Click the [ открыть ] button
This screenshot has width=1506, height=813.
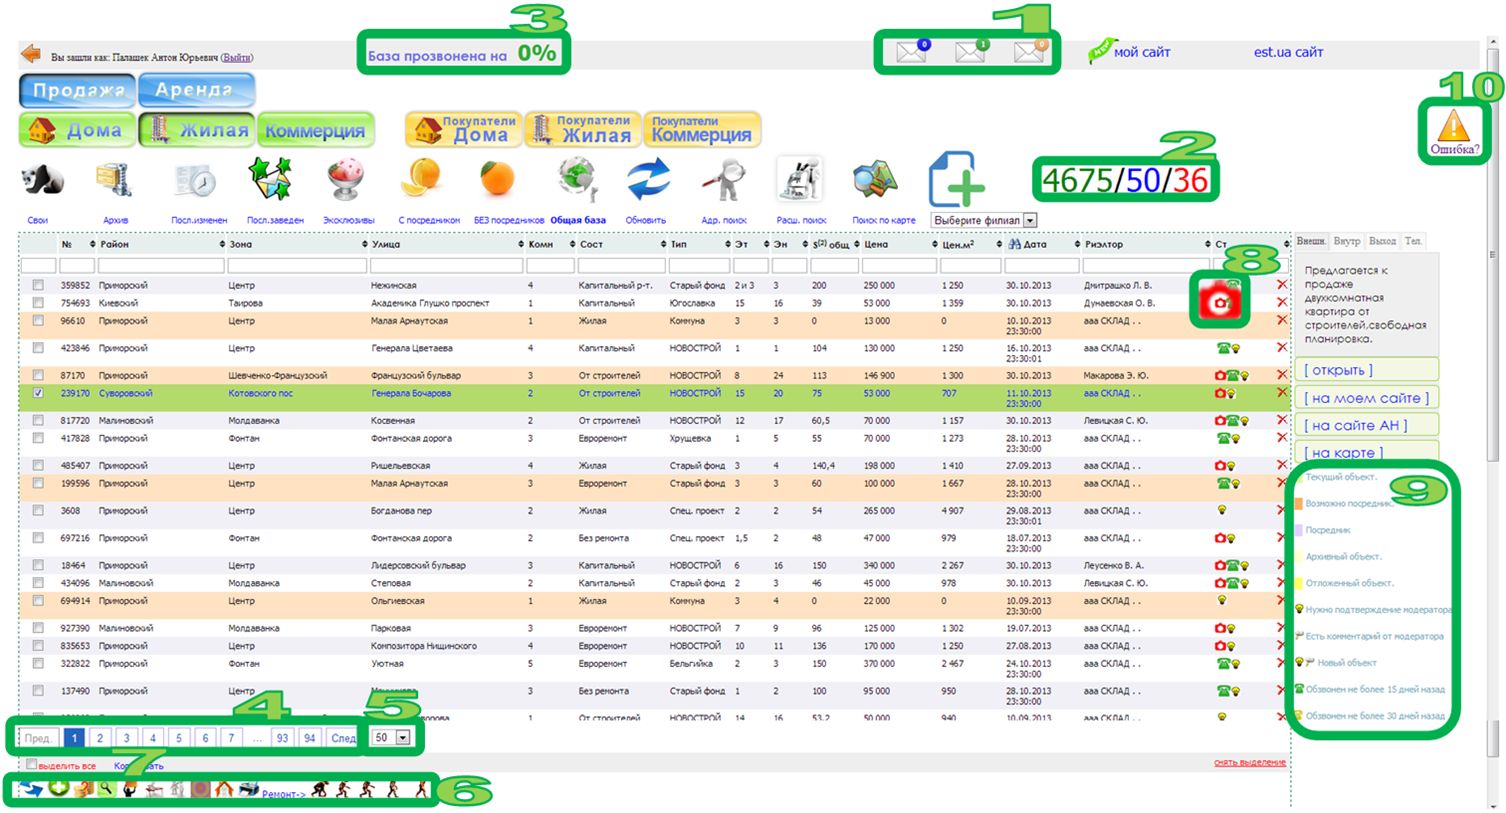click(1366, 370)
